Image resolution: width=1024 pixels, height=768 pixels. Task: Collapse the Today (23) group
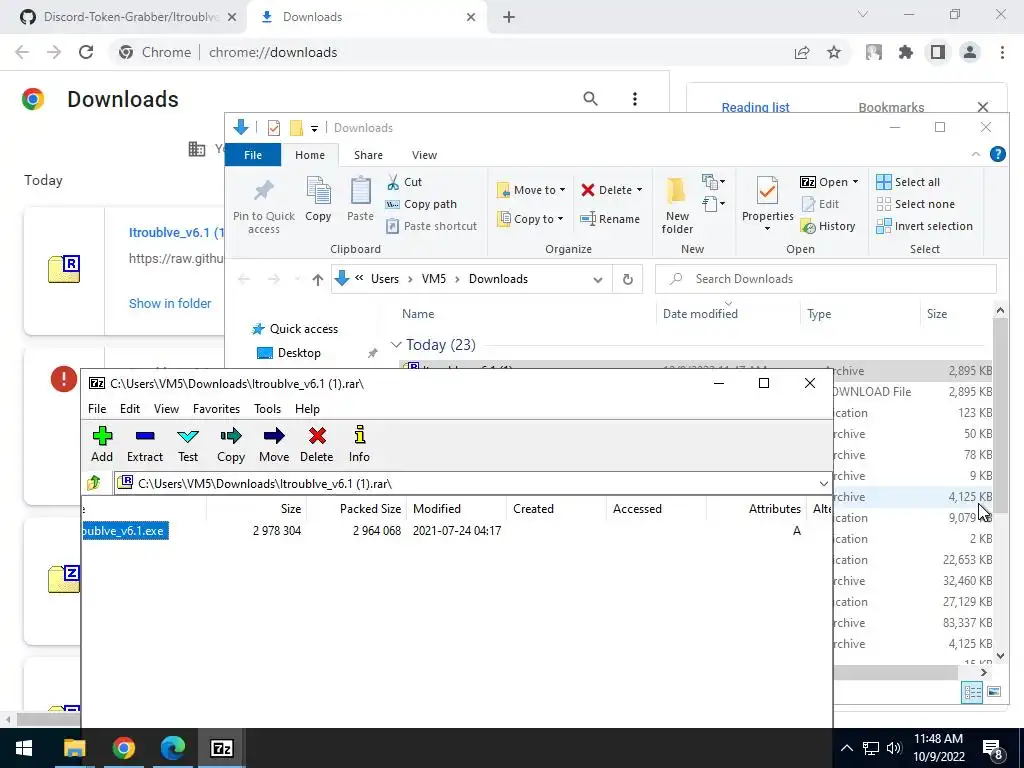click(x=396, y=345)
